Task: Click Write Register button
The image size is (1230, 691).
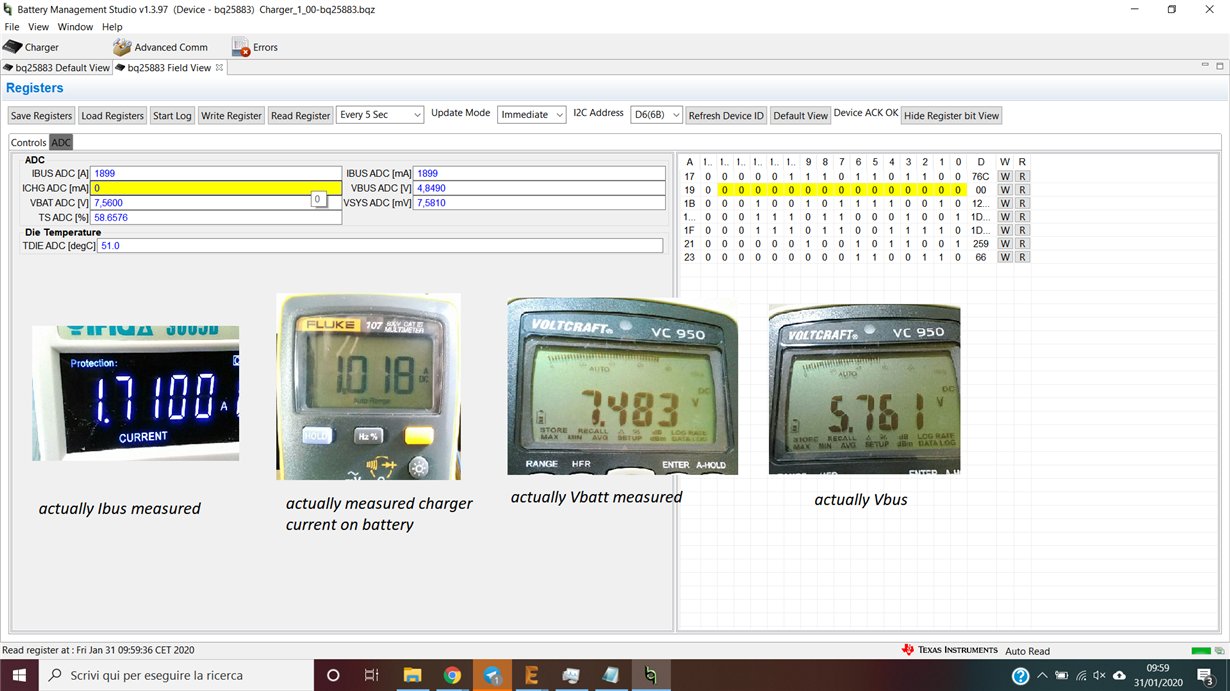Action: pyautogui.click(x=231, y=116)
